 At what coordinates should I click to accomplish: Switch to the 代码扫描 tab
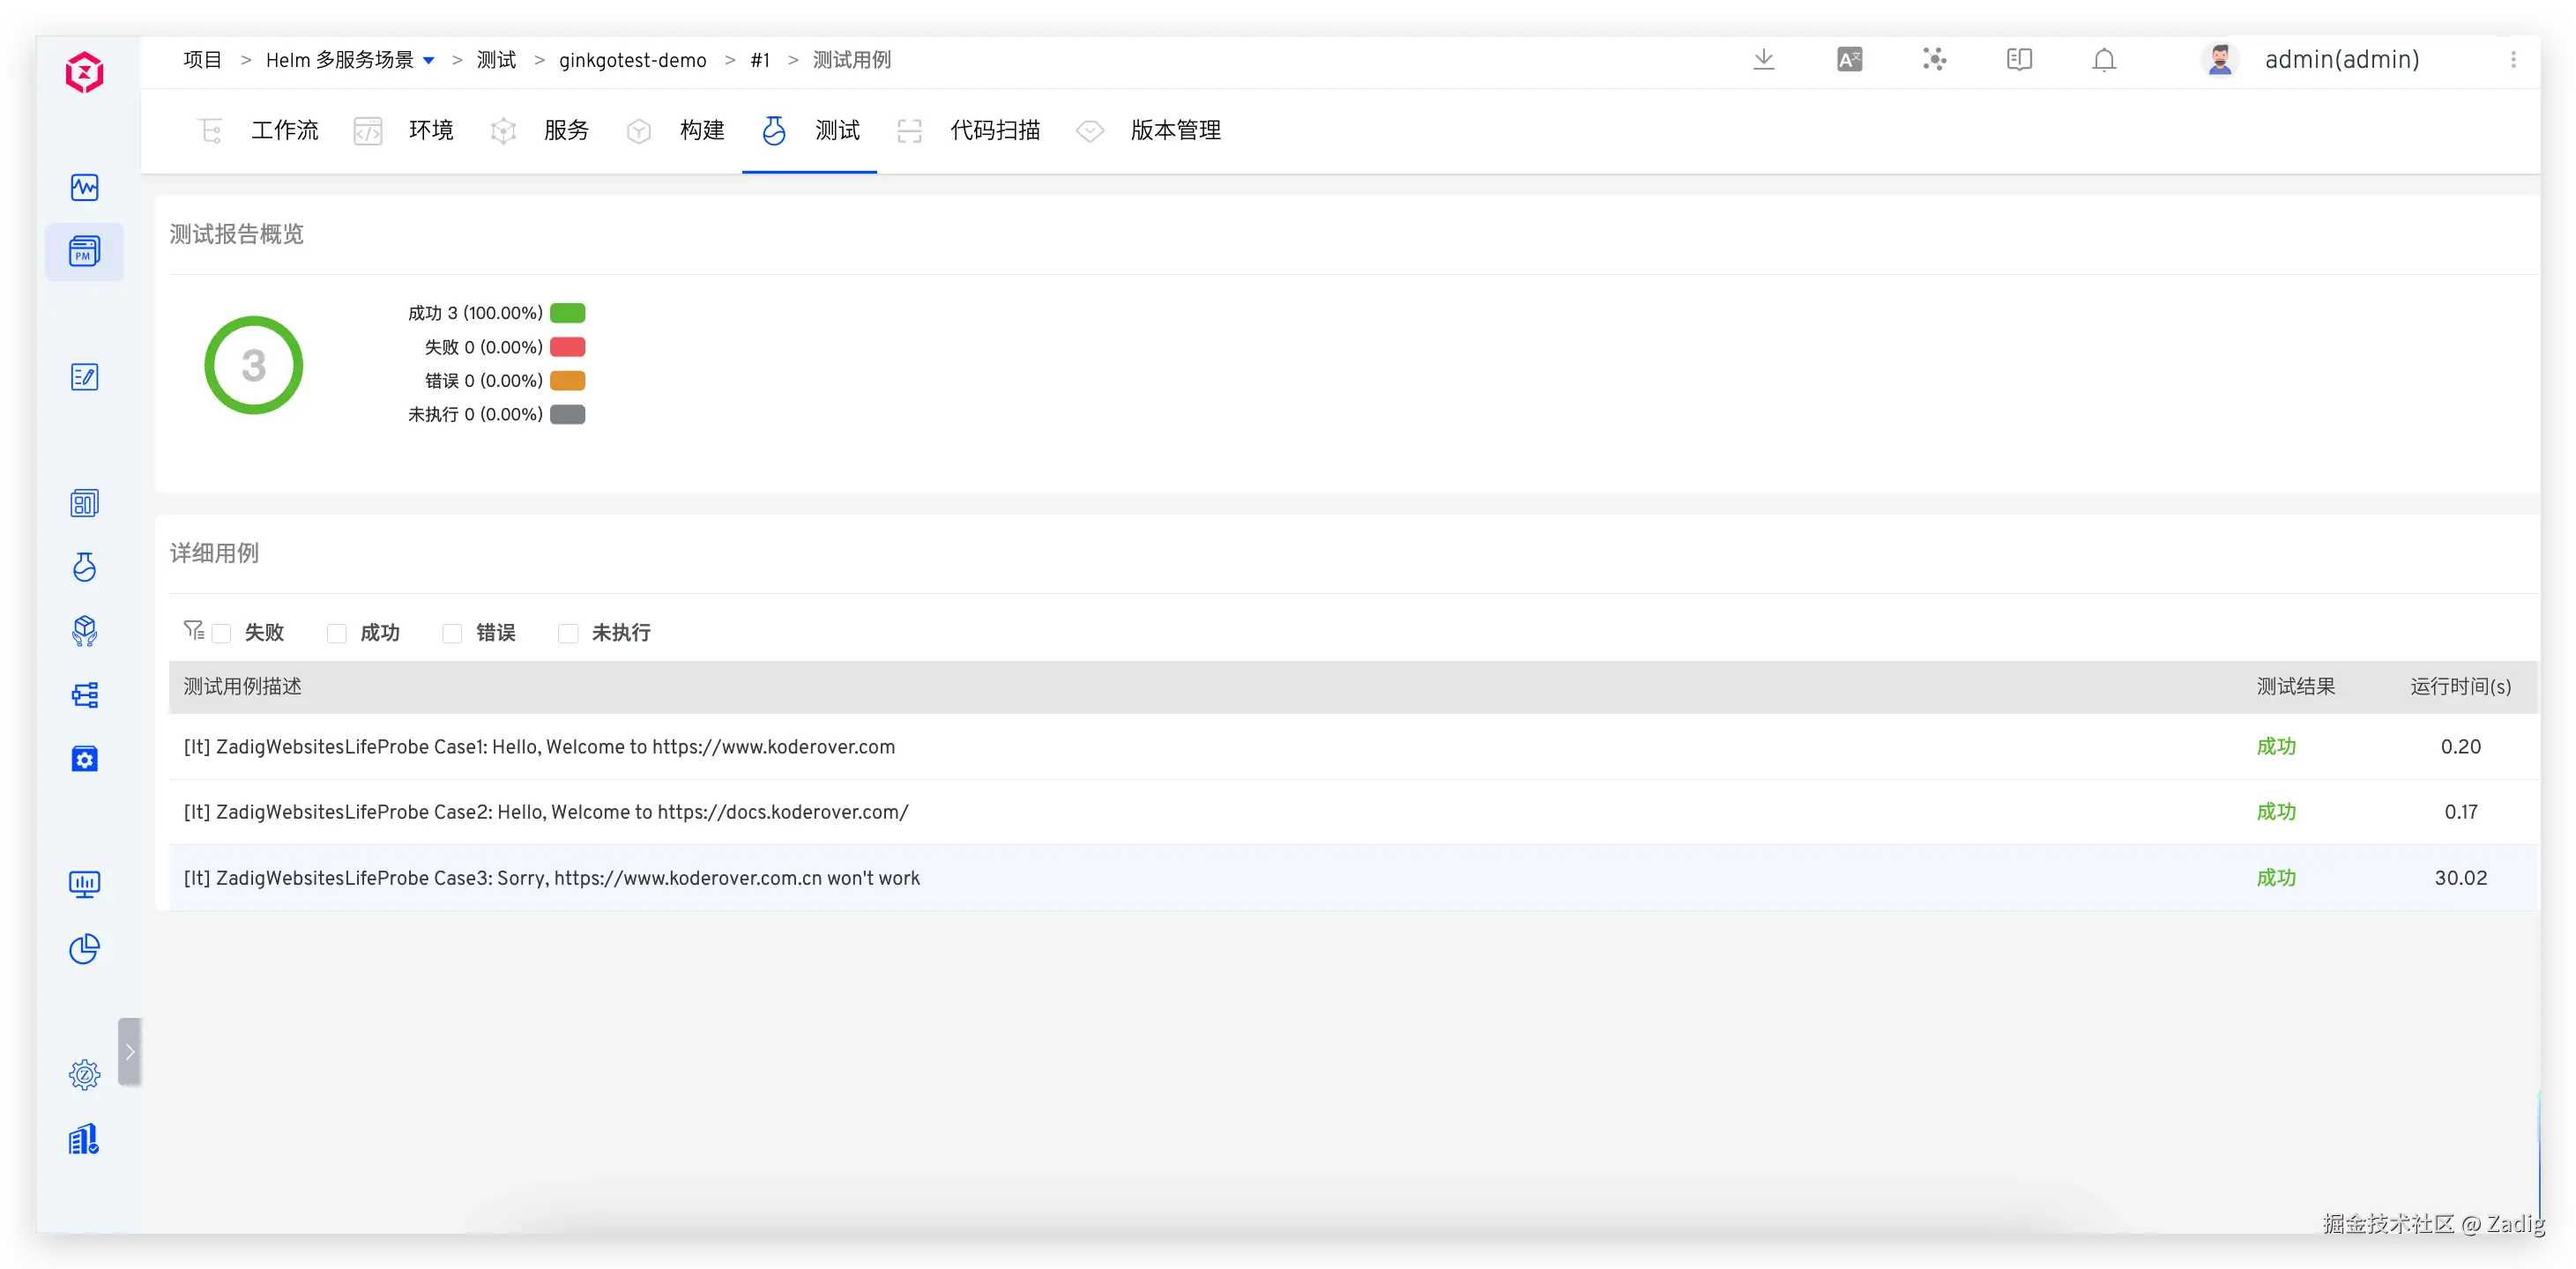pos(994,130)
